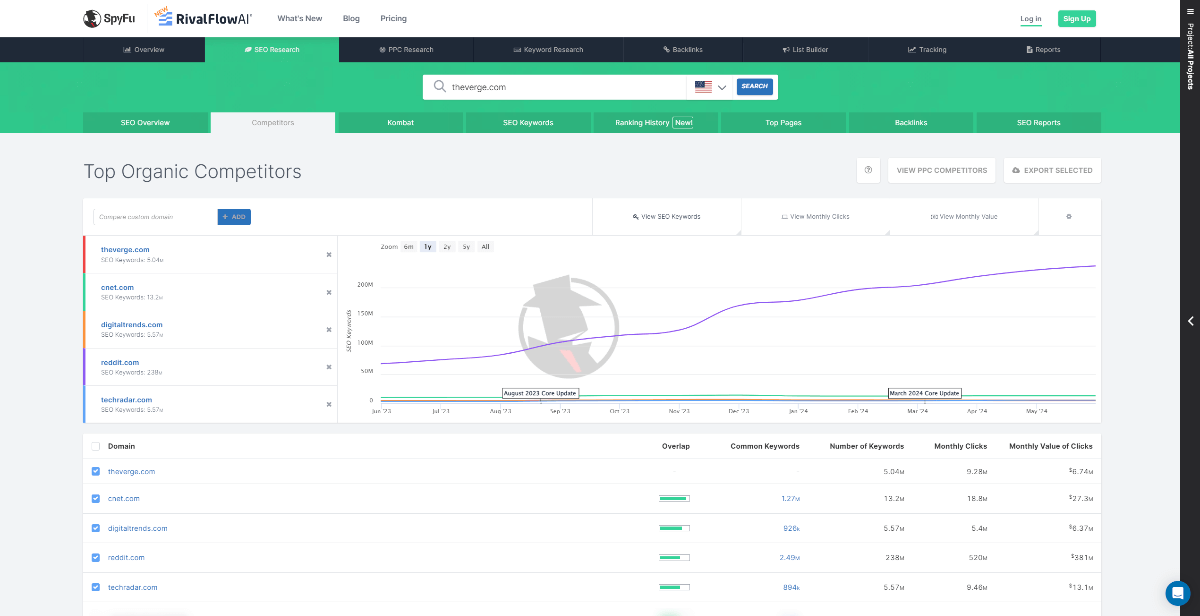Open the Reports nav section
1200x616 pixels.
(x=1043, y=49)
